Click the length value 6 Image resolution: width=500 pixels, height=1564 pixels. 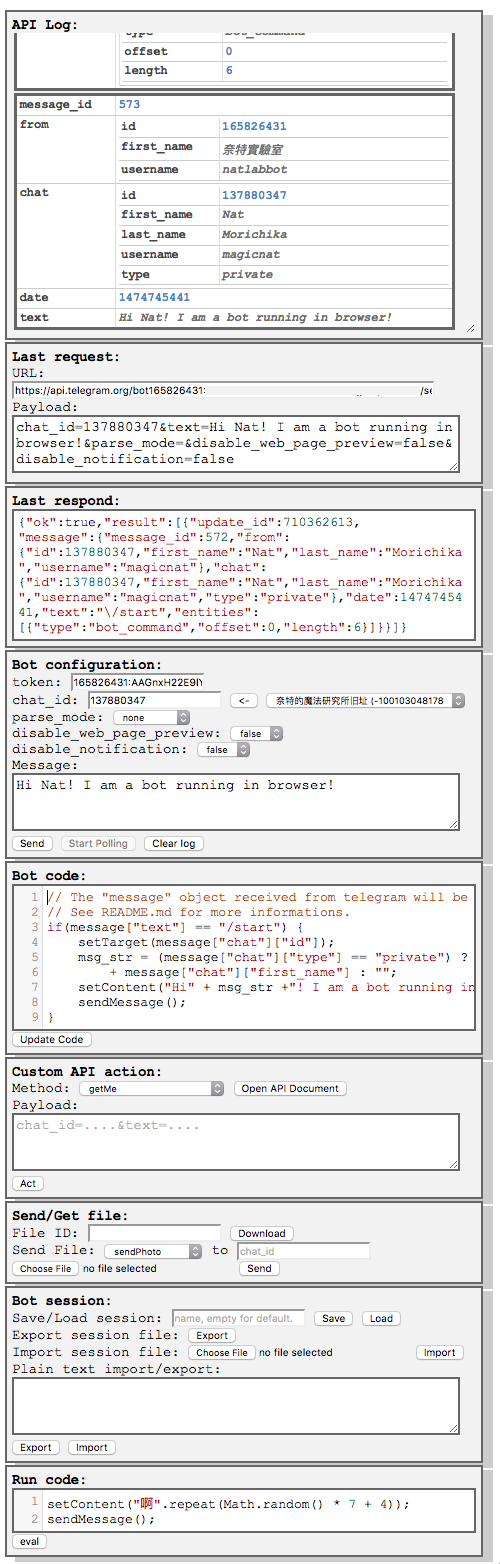tap(229, 70)
